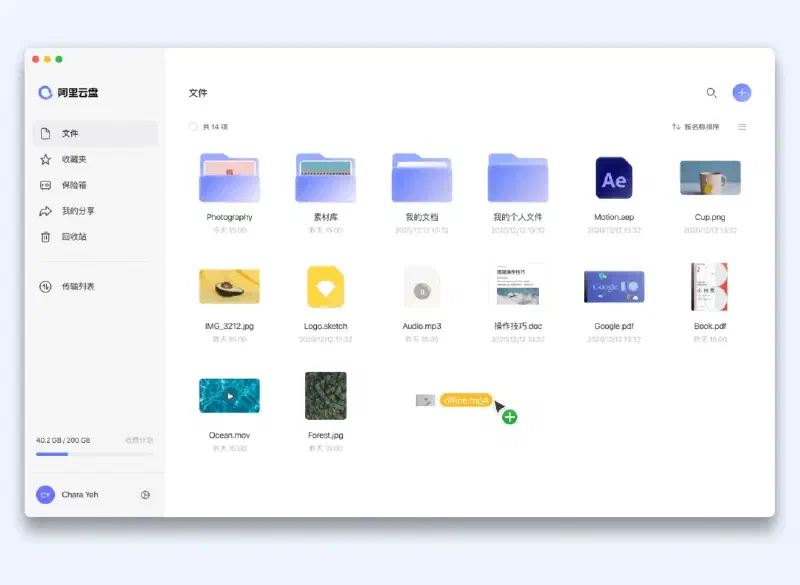Select the Photography folder

point(230,177)
